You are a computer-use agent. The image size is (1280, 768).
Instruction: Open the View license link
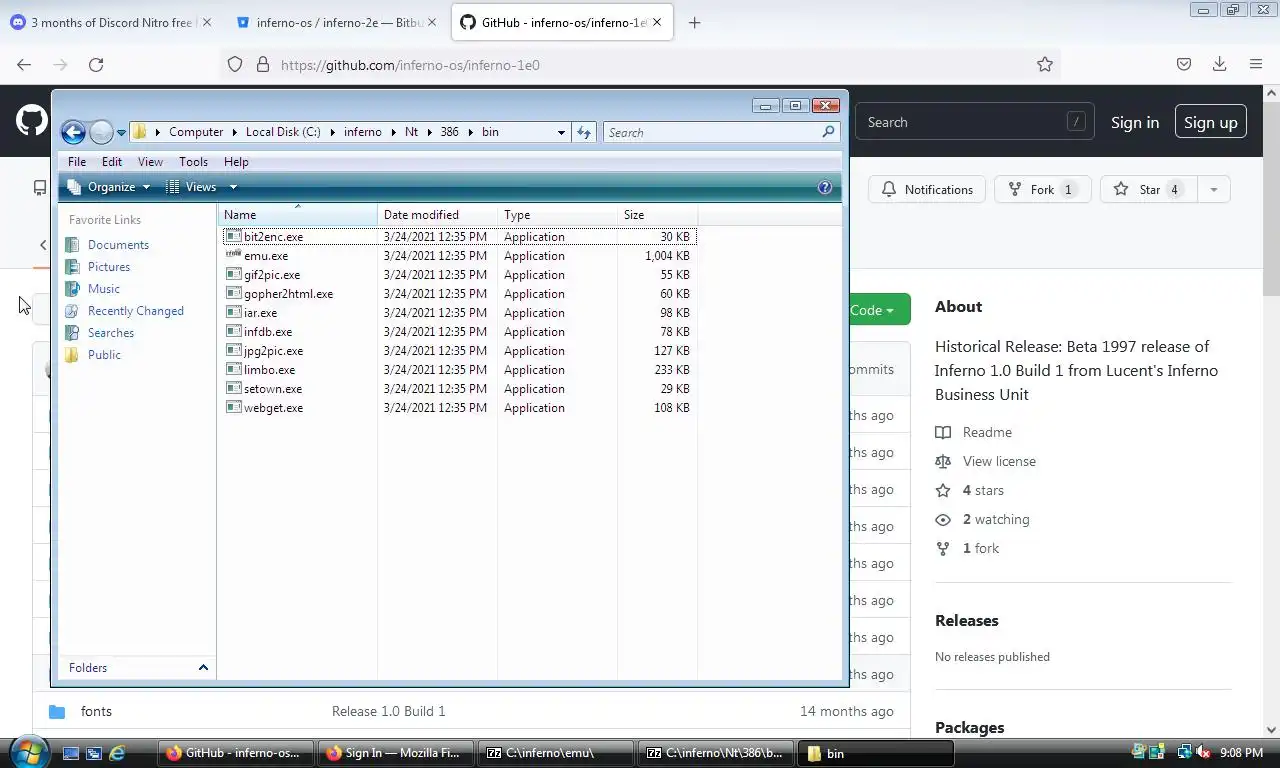999,461
